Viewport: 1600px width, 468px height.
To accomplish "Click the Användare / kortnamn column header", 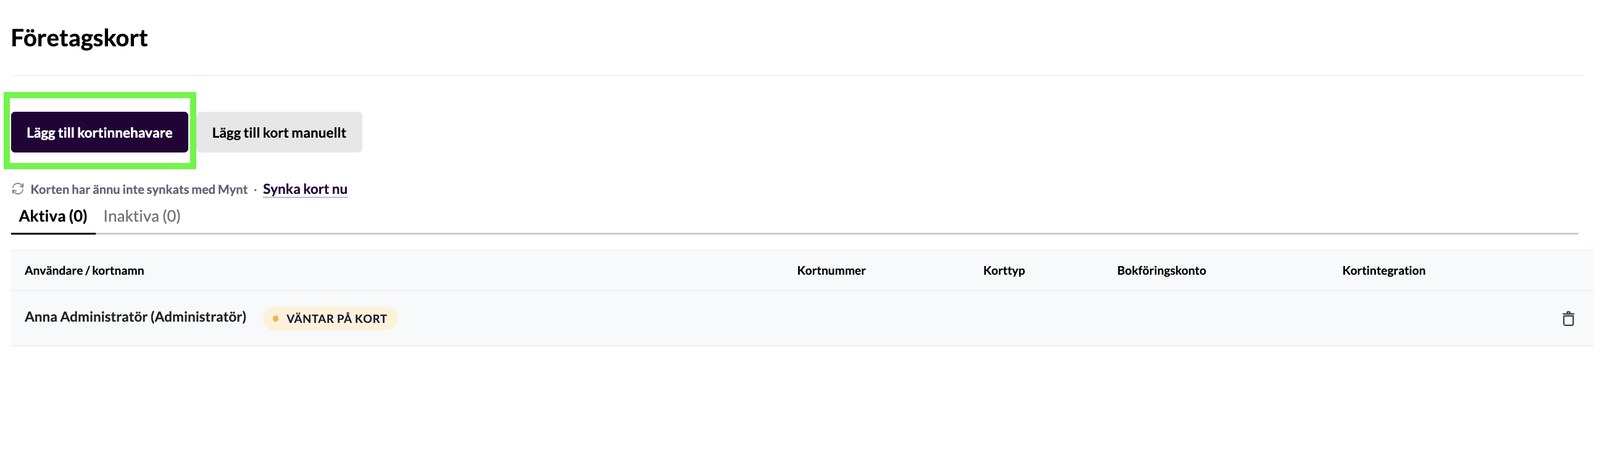I will pos(84,271).
